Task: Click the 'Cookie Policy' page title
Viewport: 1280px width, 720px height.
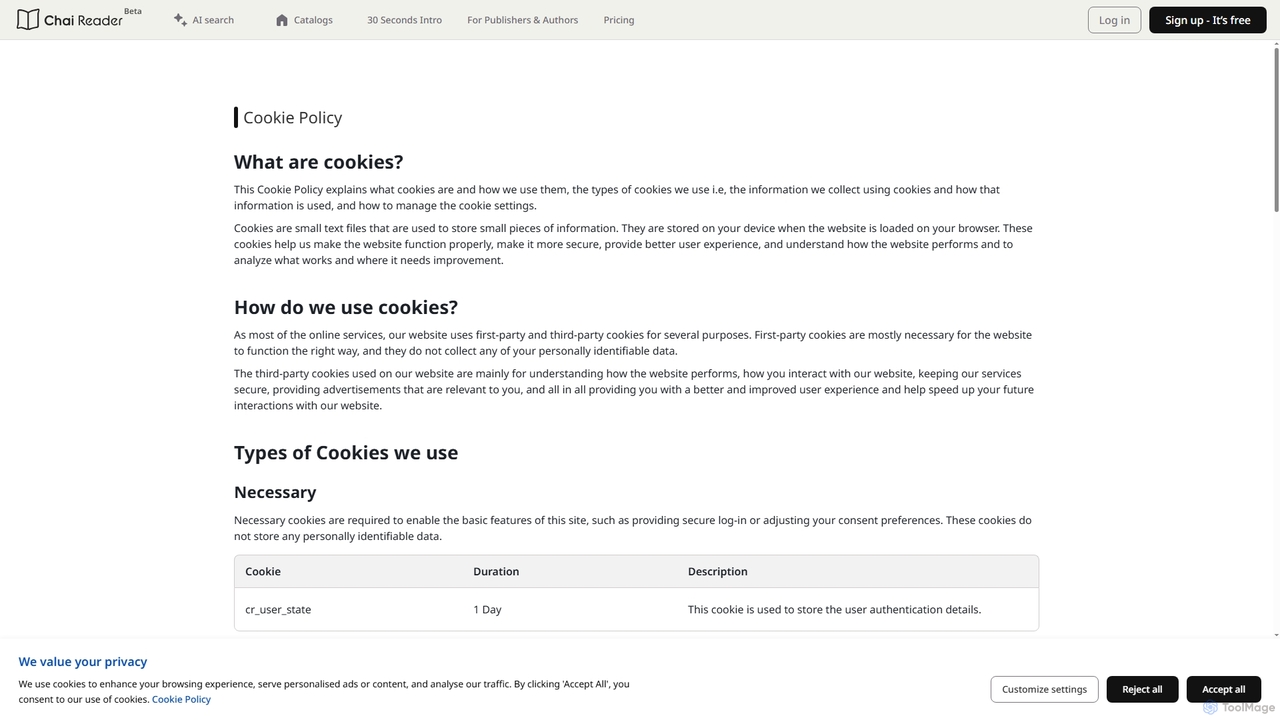Action: point(292,118)
